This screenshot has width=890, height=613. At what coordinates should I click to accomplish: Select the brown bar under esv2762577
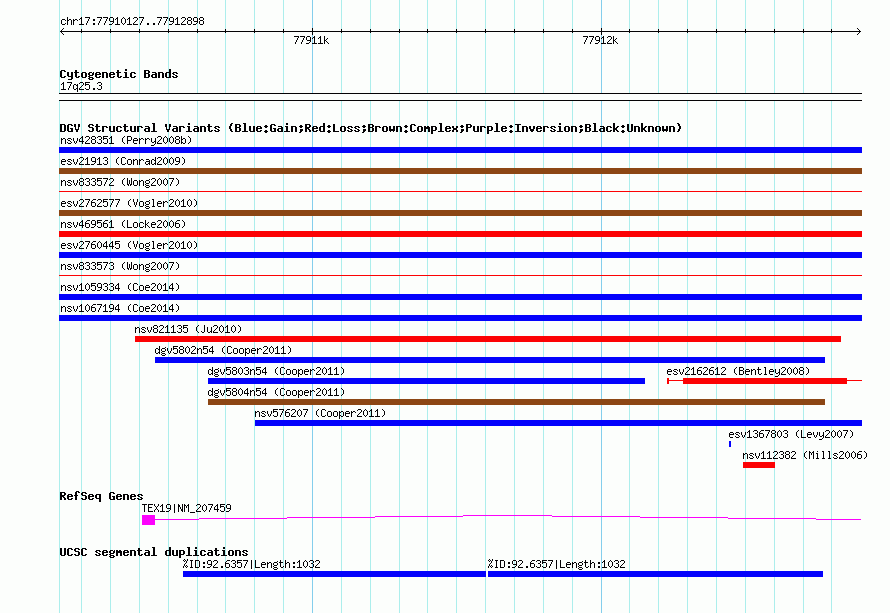pyautogui.click(x=460, y=213)
